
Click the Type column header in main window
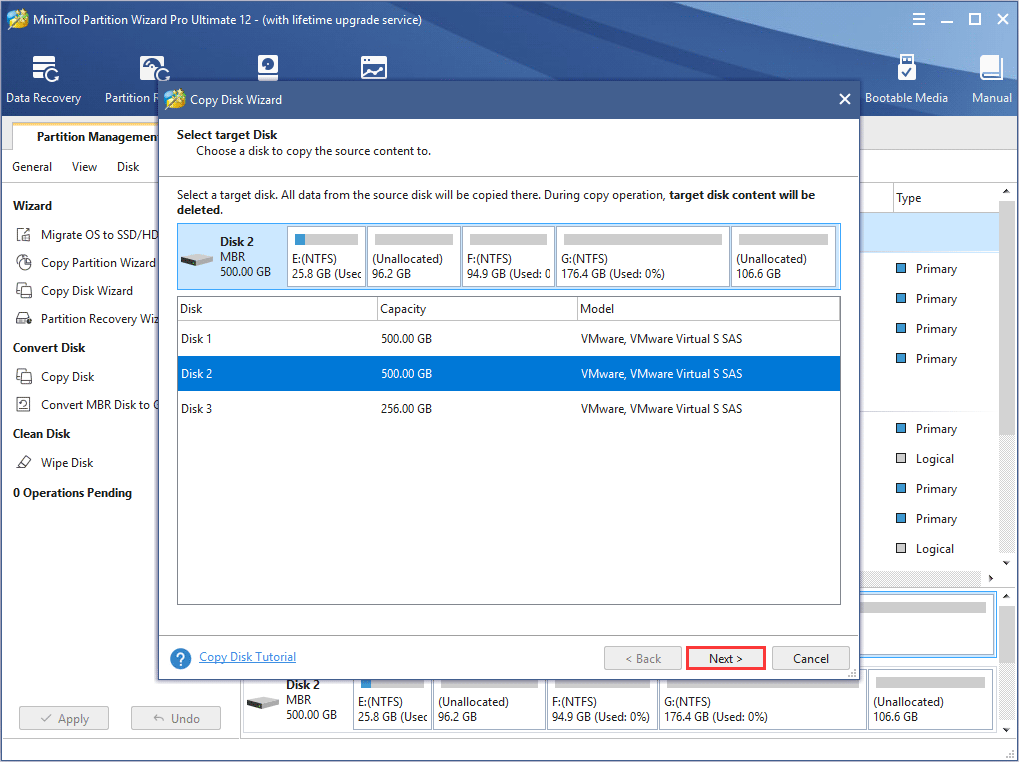click(x=946, y=198)
